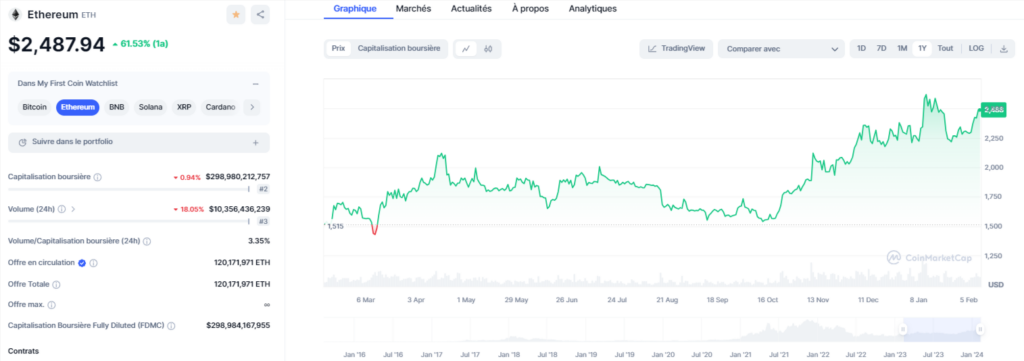Click the info icon beside Capitalisation boursière
Screen dimensions: 1024x361
97,177
